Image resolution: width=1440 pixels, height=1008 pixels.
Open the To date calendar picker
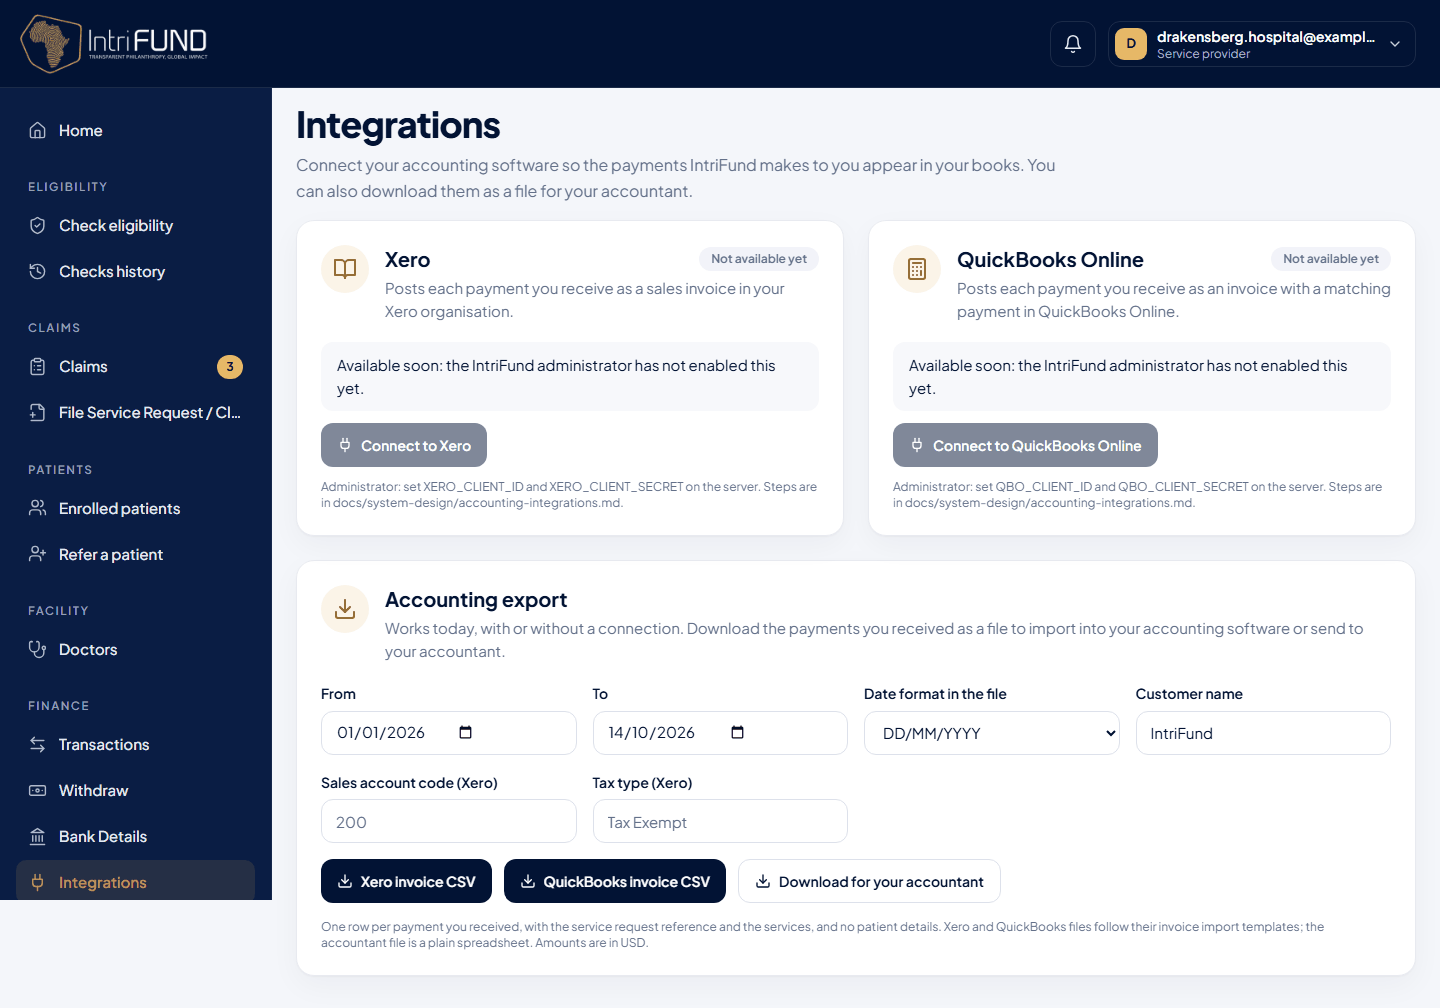tap(737, 733)
